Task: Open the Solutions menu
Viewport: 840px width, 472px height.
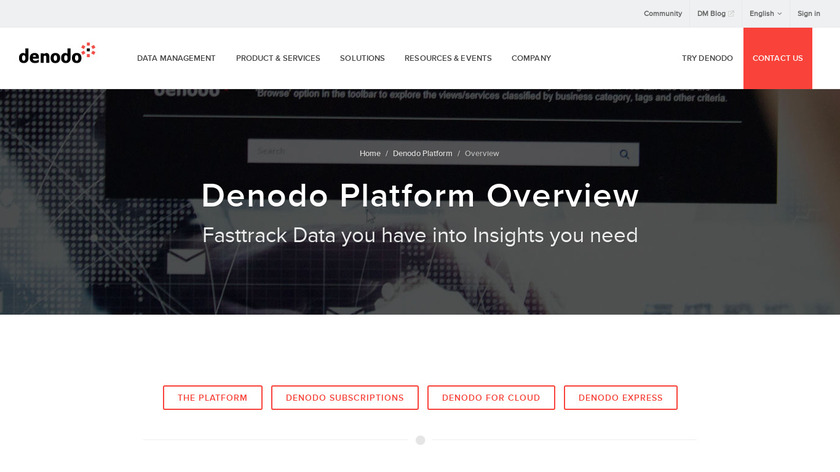Action: click(x=362, y=58)
